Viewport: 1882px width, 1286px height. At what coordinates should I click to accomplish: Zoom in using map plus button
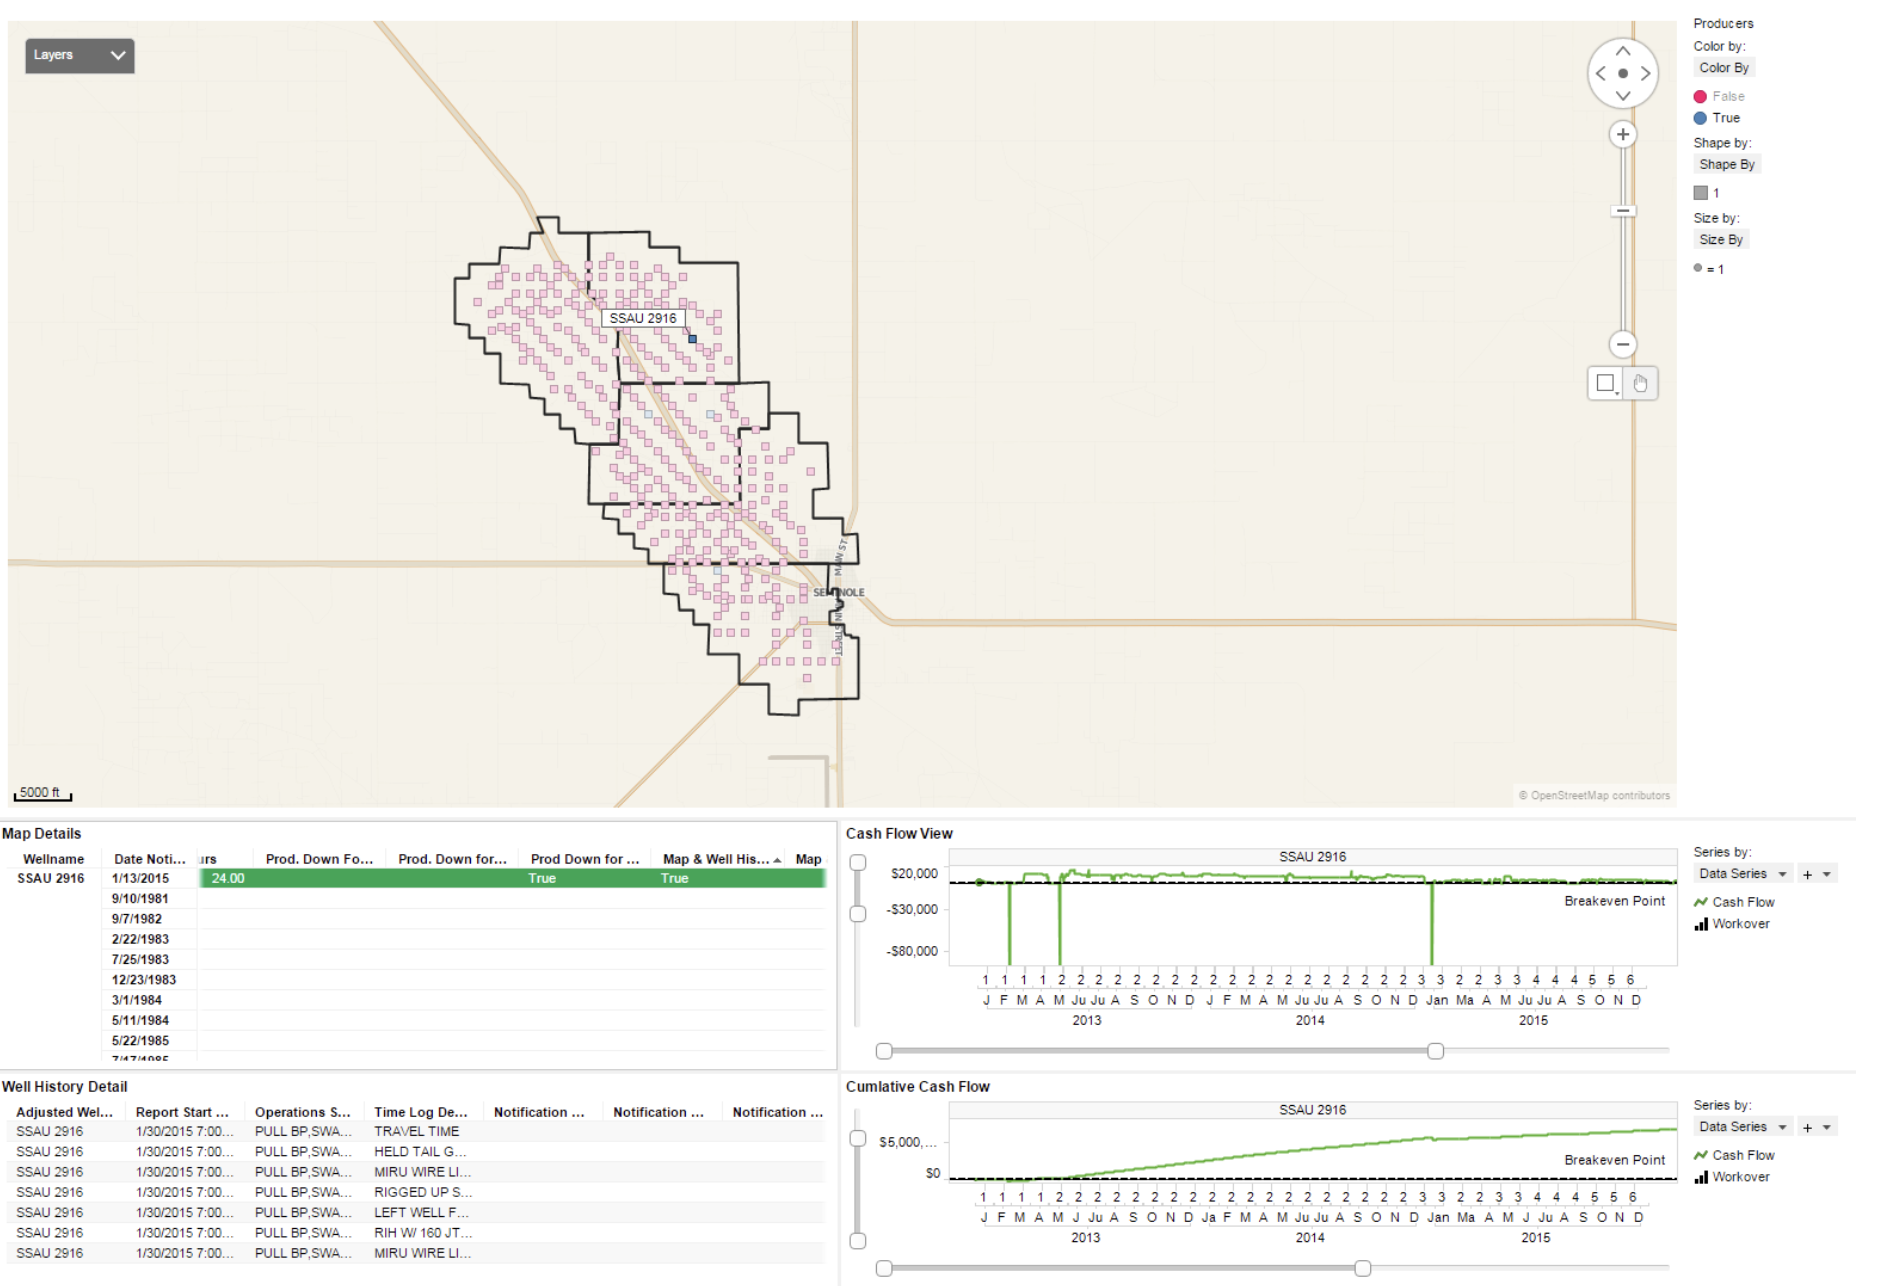point(1622,135)
